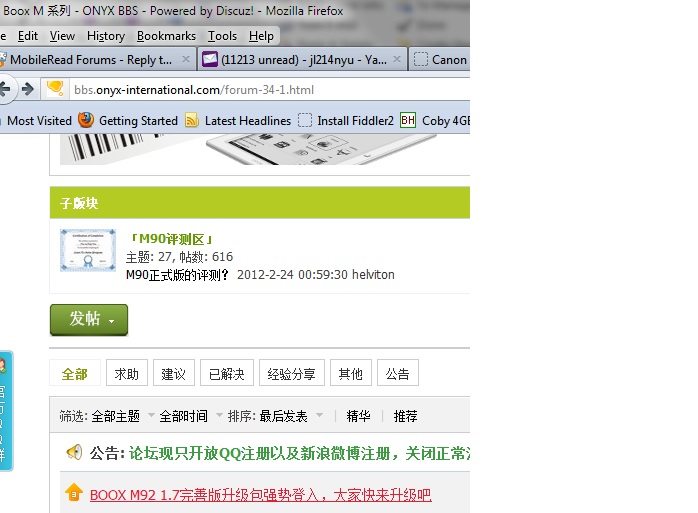The image size is (698, 513).
Task: Select the 其他 category tab
Action: click(351, 374)
